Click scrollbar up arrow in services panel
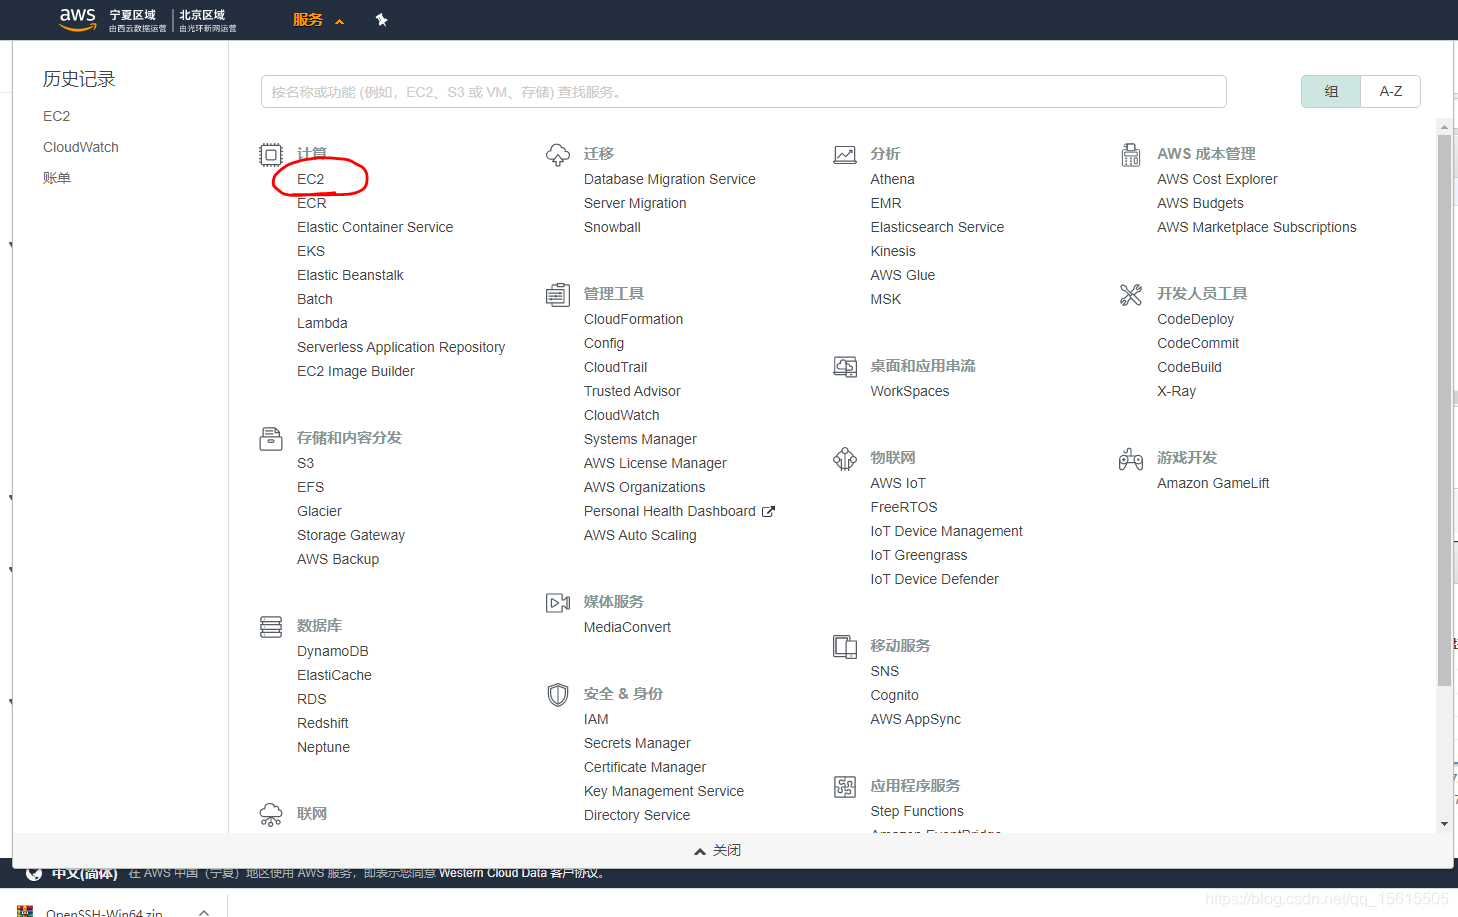Image resolution: width=1458 pixels, height=917 pixels. click(1444, 127)
